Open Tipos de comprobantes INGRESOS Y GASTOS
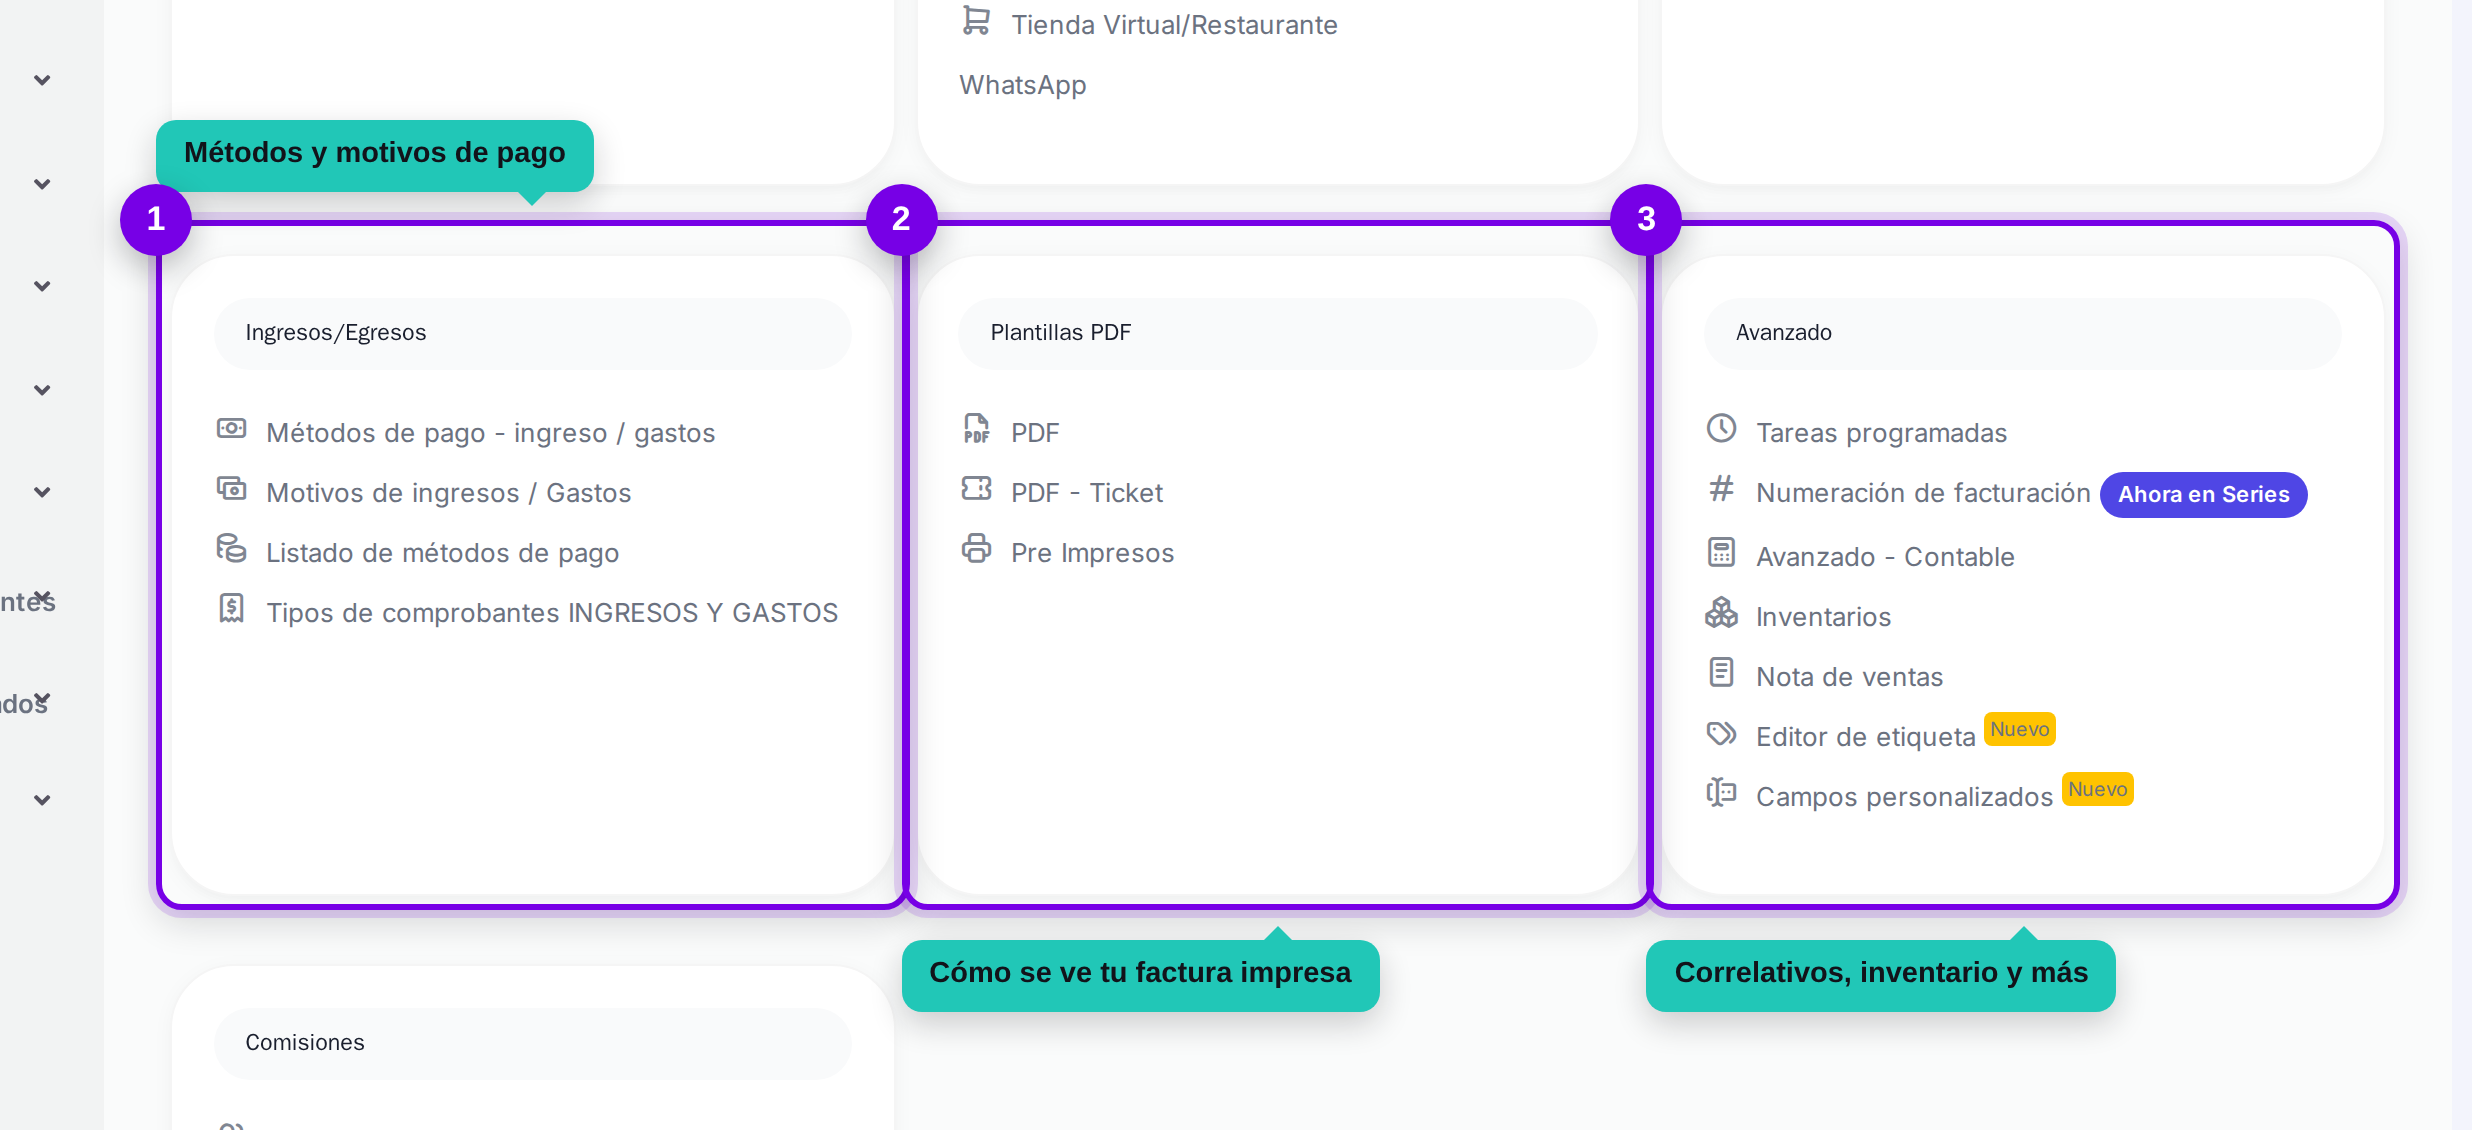This screenshot has height=1130, width=2472. (x=552, y=613)
